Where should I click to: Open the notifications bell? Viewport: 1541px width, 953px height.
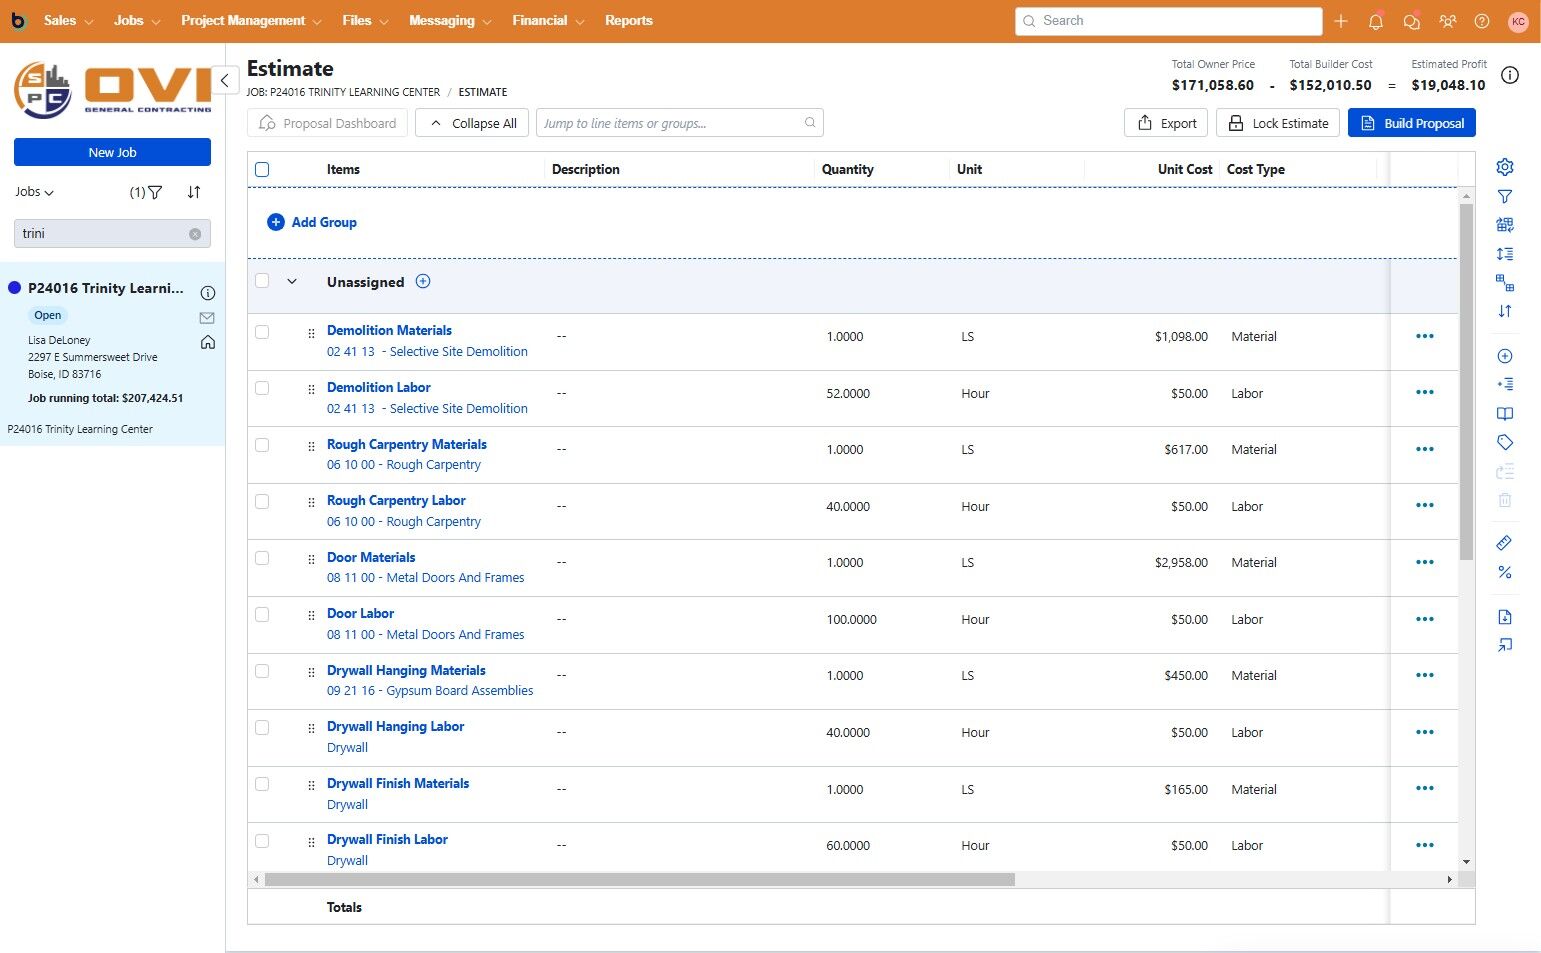tap(1376, 21)
